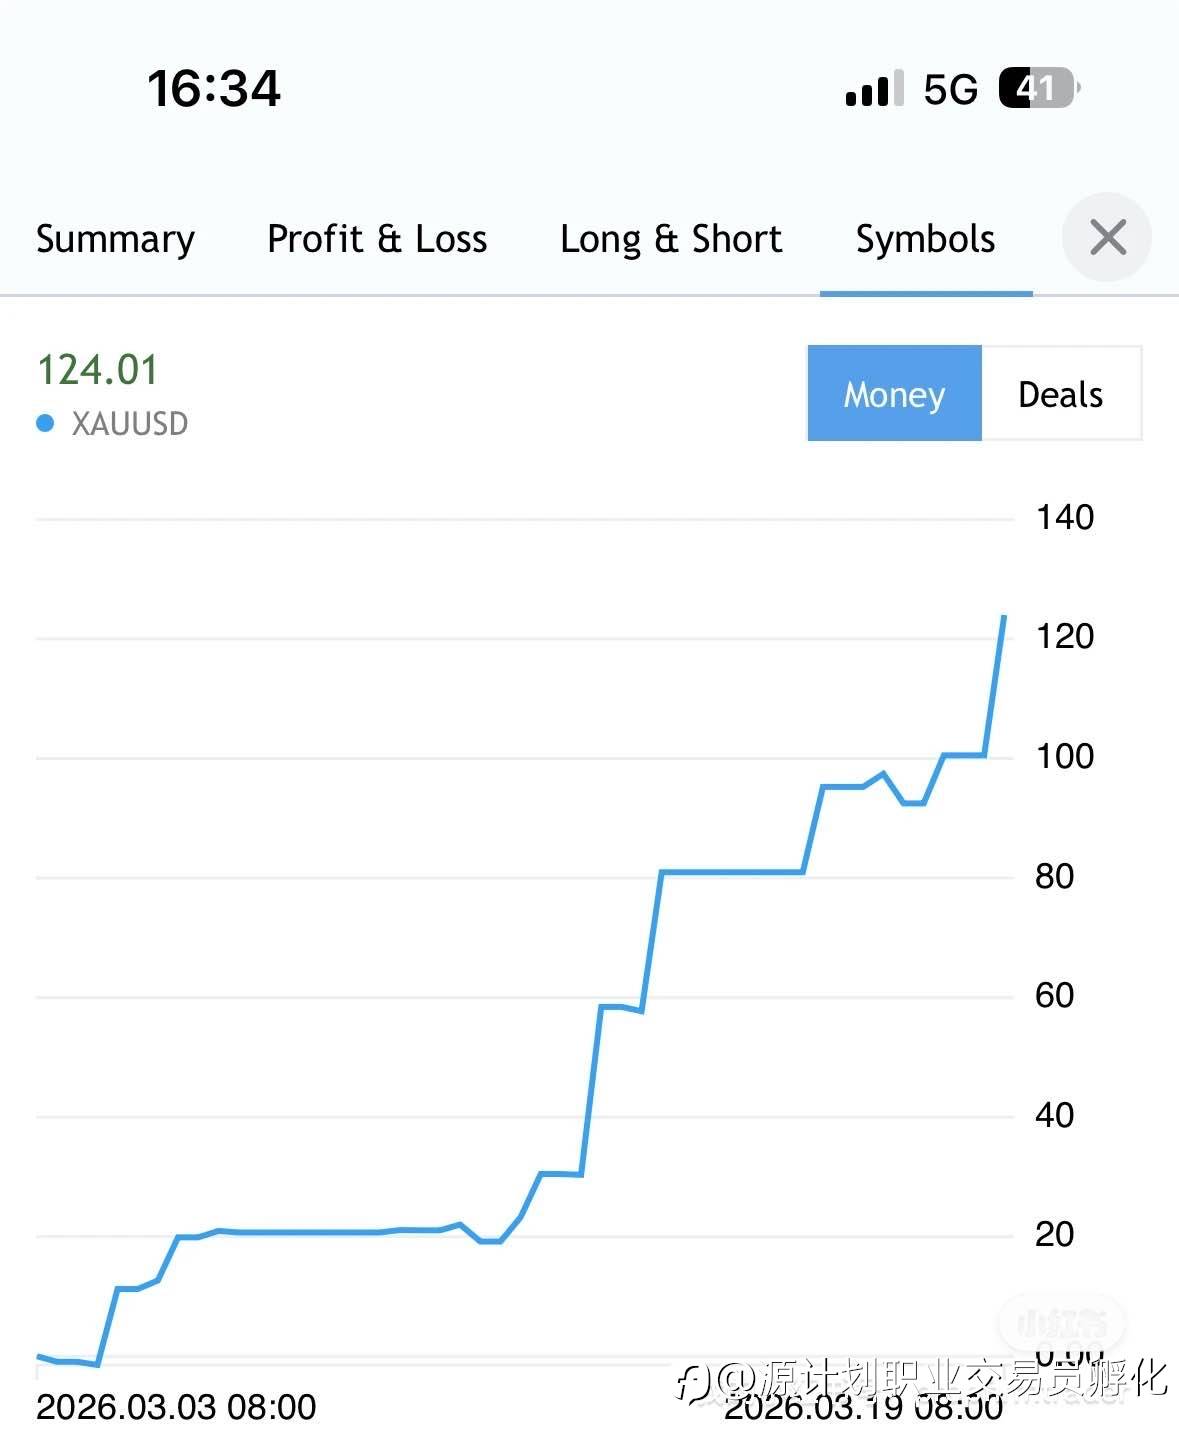Switch chart to Deals view
The height and width of the screenshot is (1445, 1179).
click(x=1060, y=394)
